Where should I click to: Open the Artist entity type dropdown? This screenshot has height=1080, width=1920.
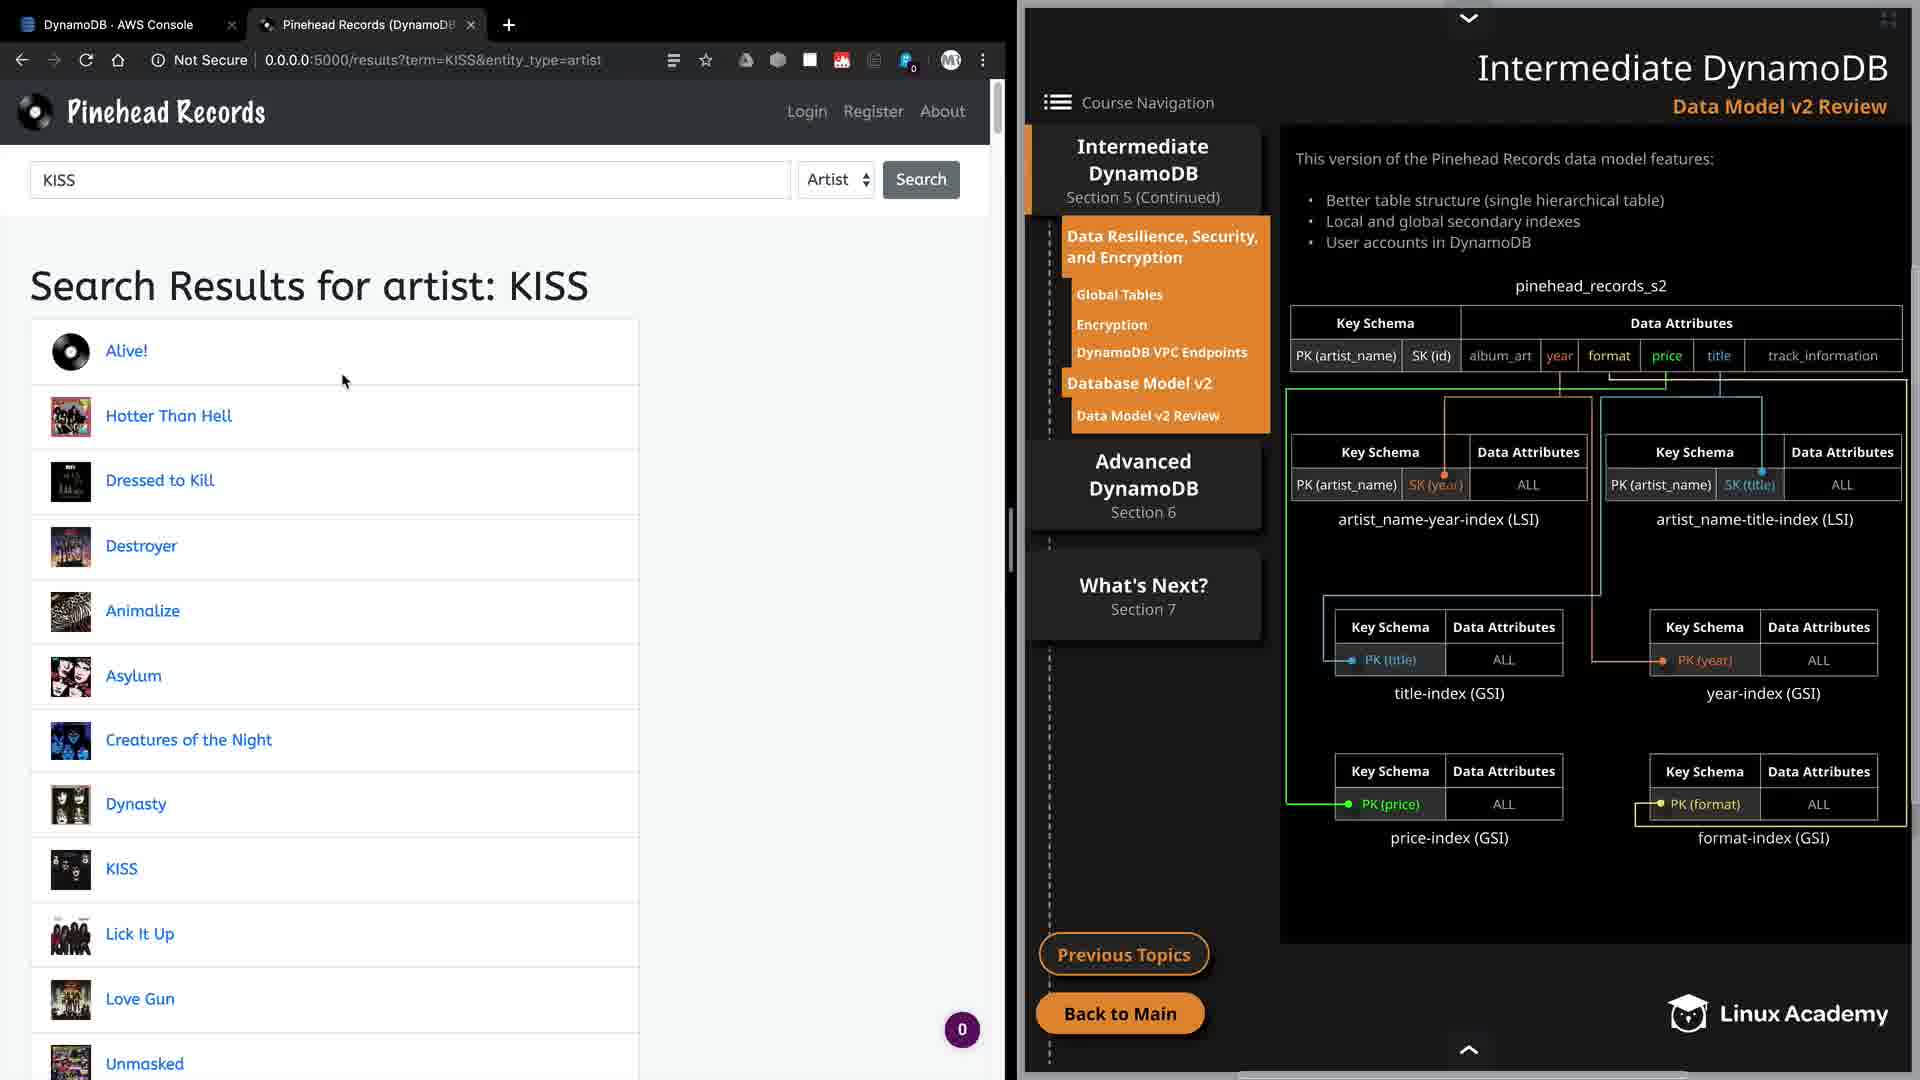click(837, 180)
